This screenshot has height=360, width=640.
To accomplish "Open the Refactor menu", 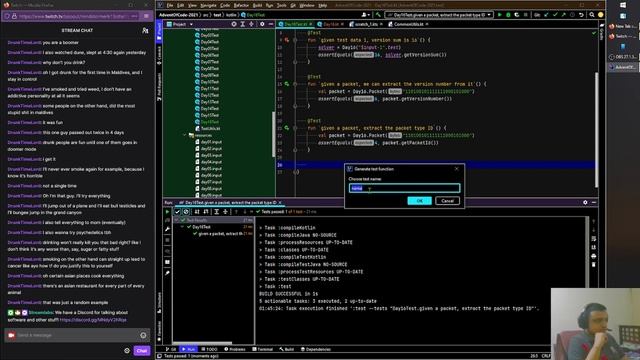I will tap(241, 5).
